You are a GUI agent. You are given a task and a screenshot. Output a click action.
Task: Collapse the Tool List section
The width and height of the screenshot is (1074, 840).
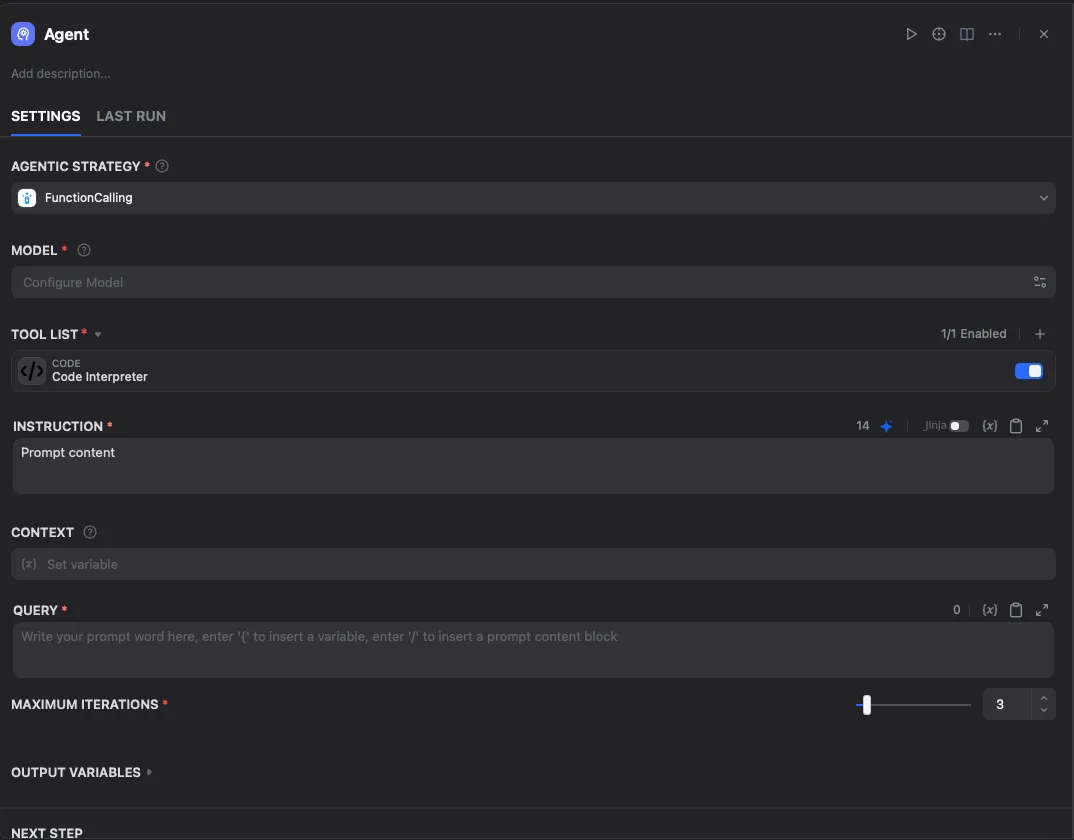pos(97,334)
